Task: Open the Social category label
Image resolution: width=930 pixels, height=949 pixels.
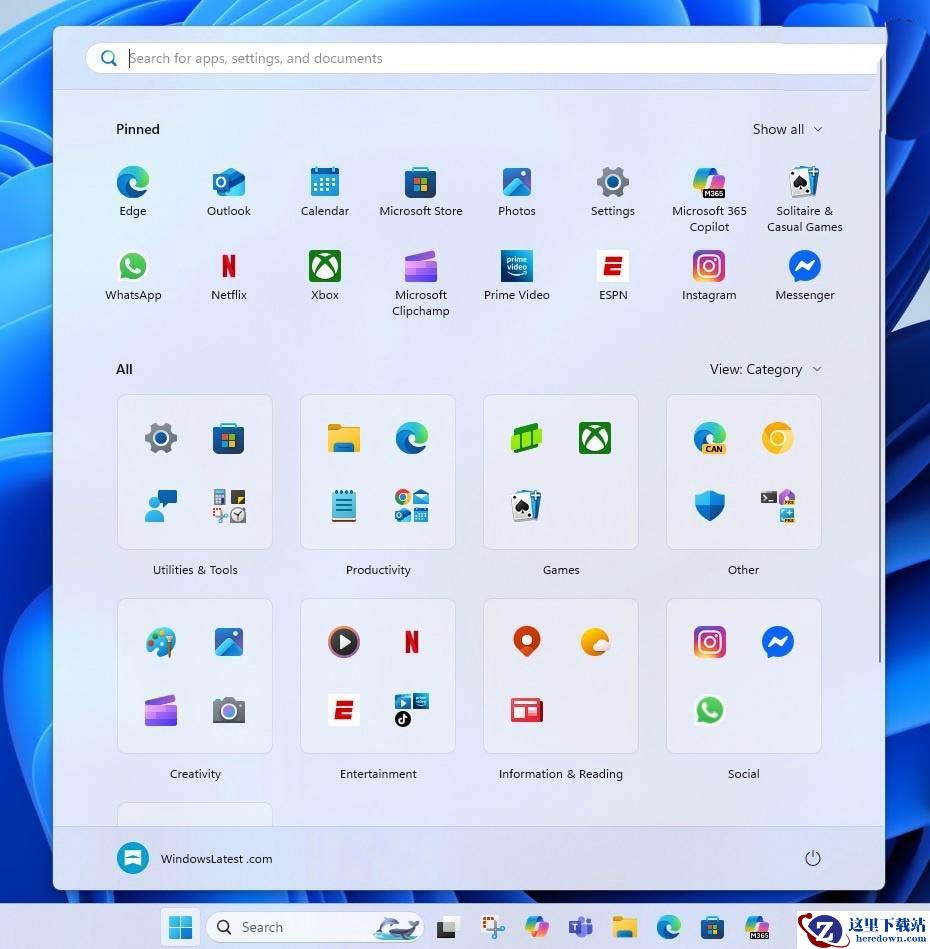Action: tap(743, 773)
